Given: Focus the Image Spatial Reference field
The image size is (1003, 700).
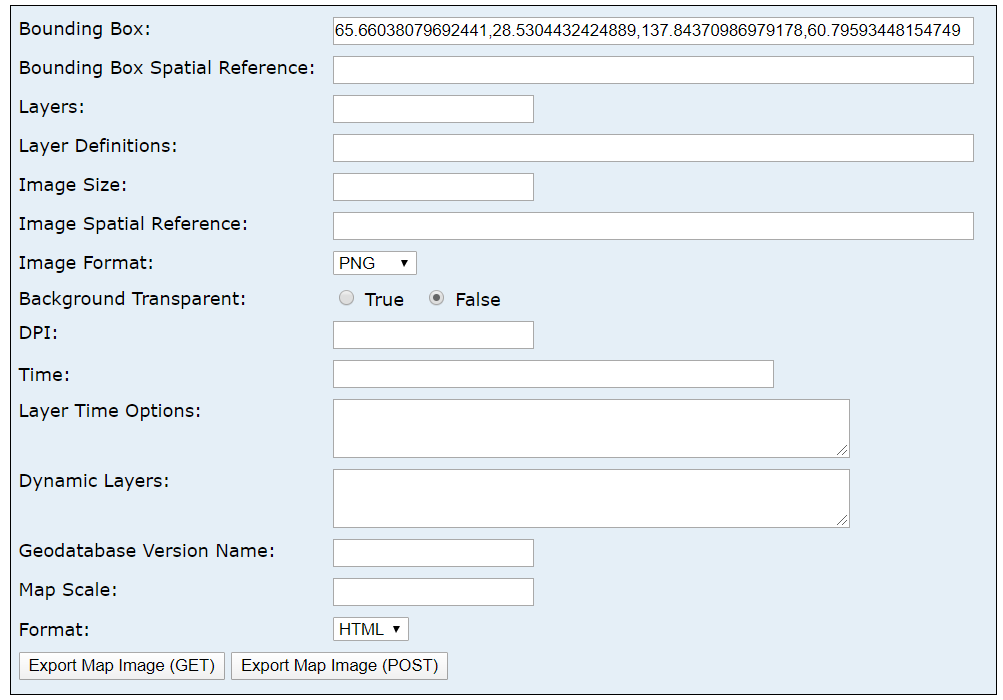Looking at the screenshot, I should pyautogui.click(x=653, y=226).
